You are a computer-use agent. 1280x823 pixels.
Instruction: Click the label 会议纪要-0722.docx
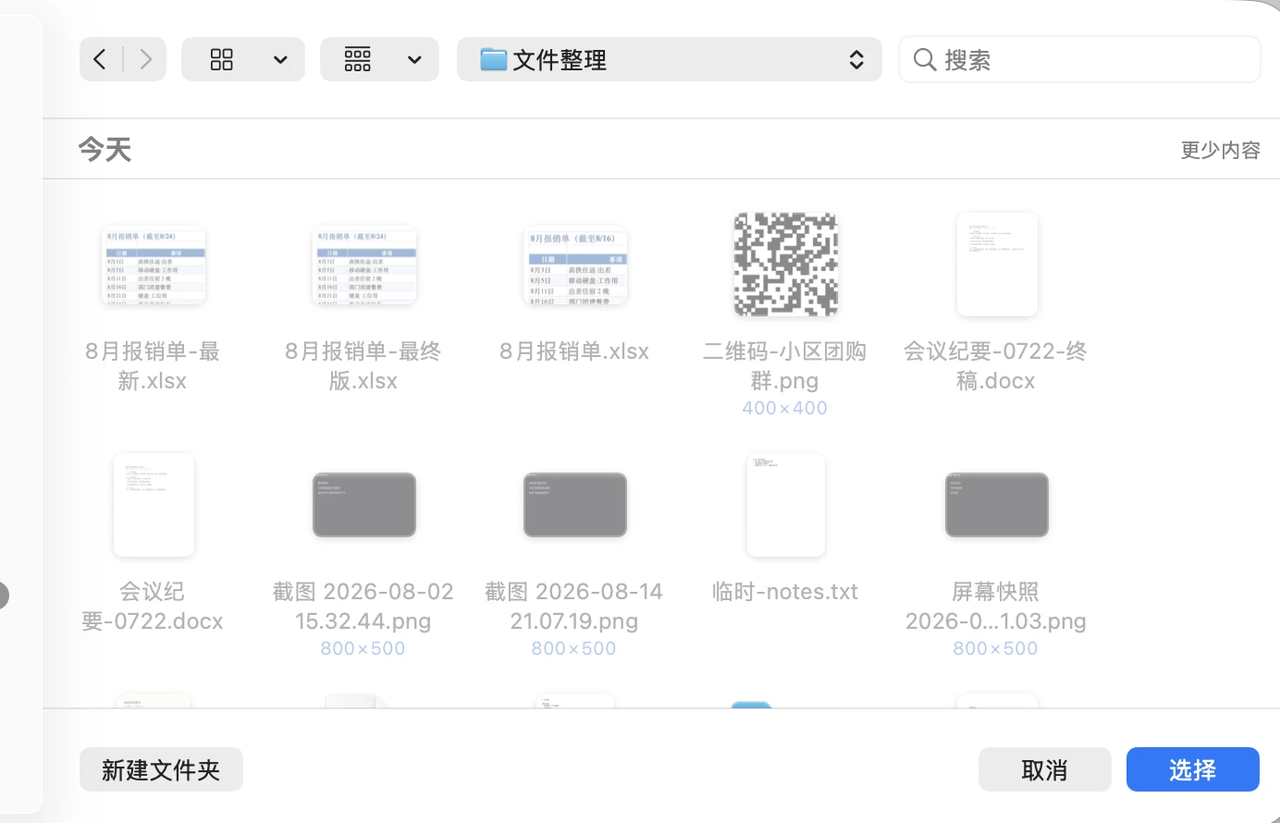click(153, 606)
